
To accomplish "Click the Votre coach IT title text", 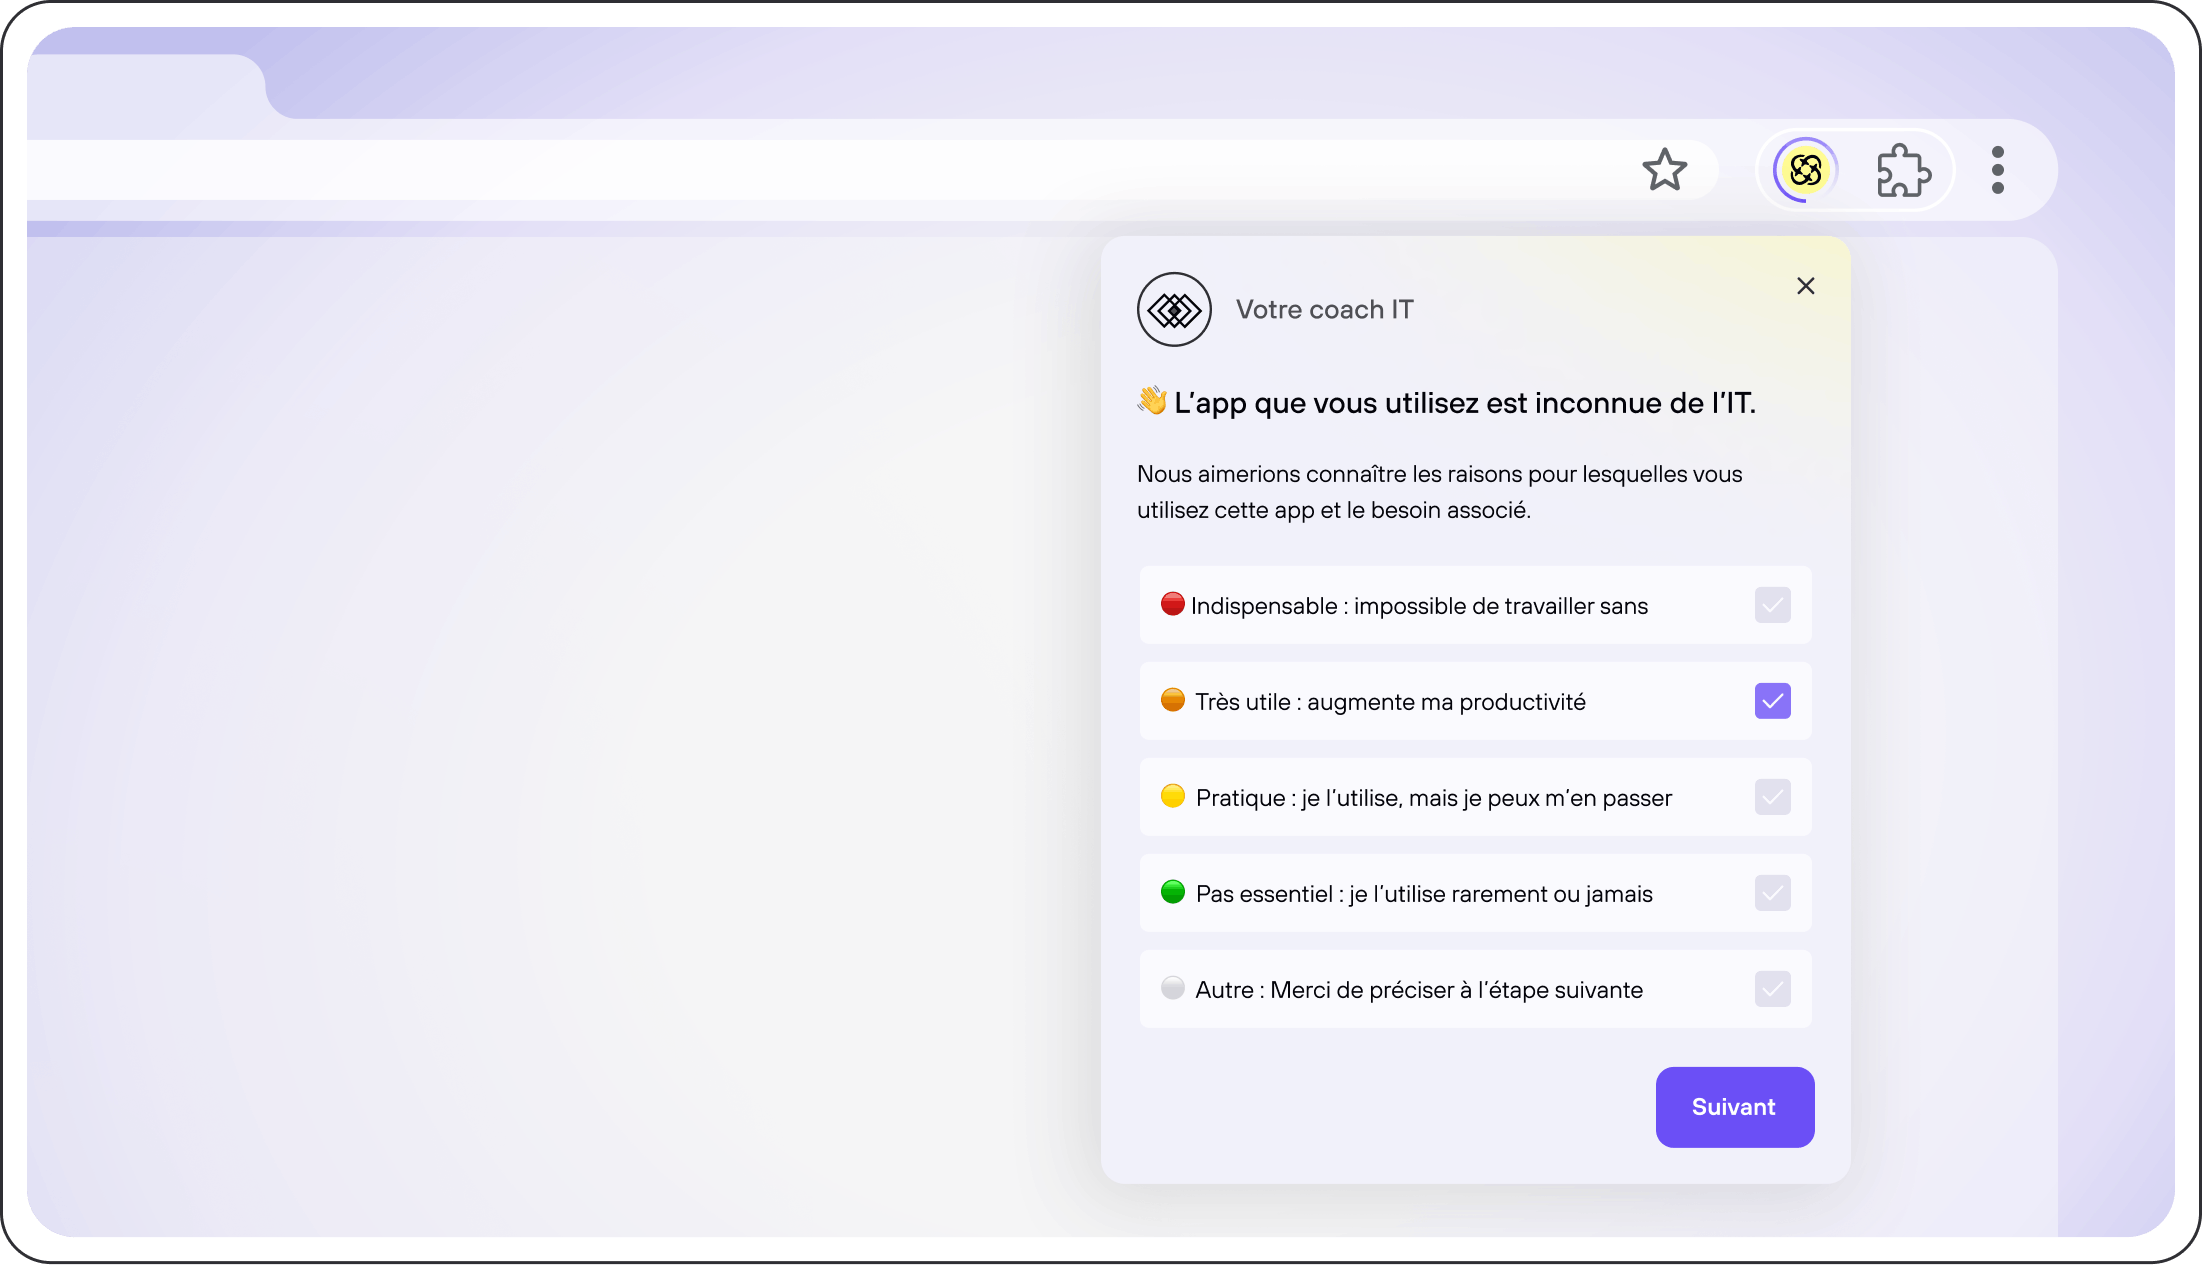I will click(1324, 310).
